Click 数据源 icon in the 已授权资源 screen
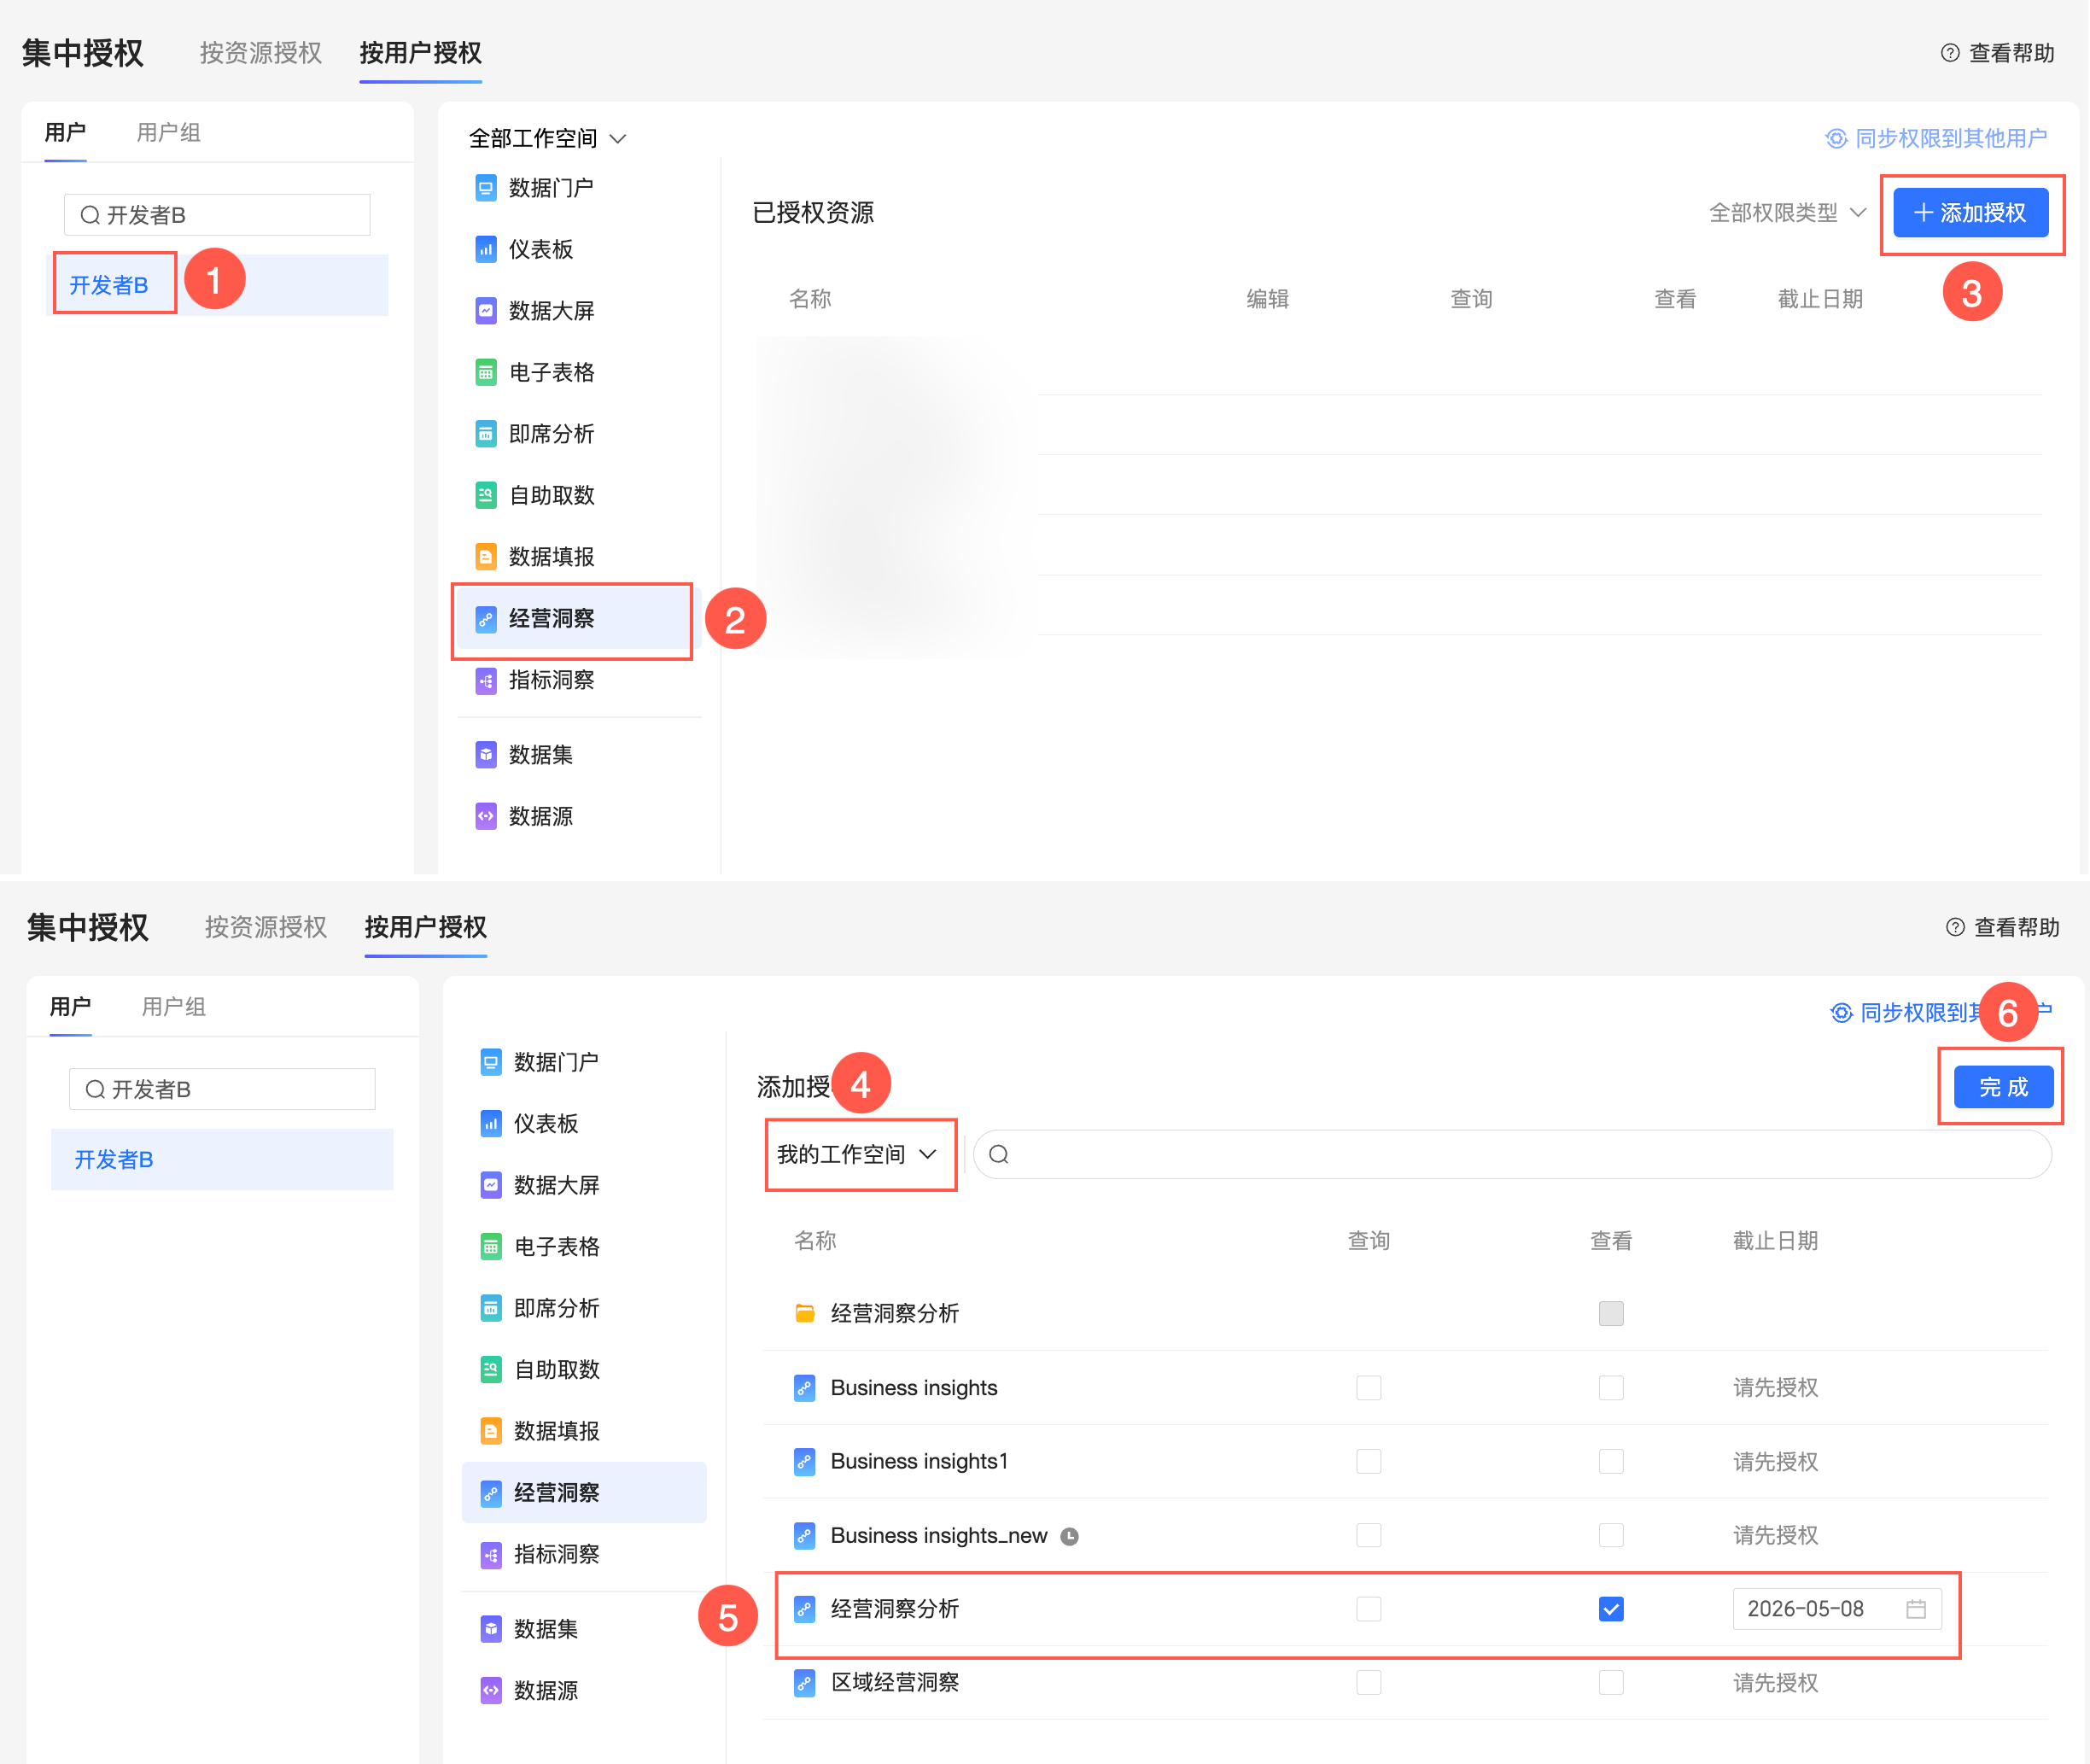Image resolution: width=2090 pixels, height=1764 pixels. [x=485, y=816]
